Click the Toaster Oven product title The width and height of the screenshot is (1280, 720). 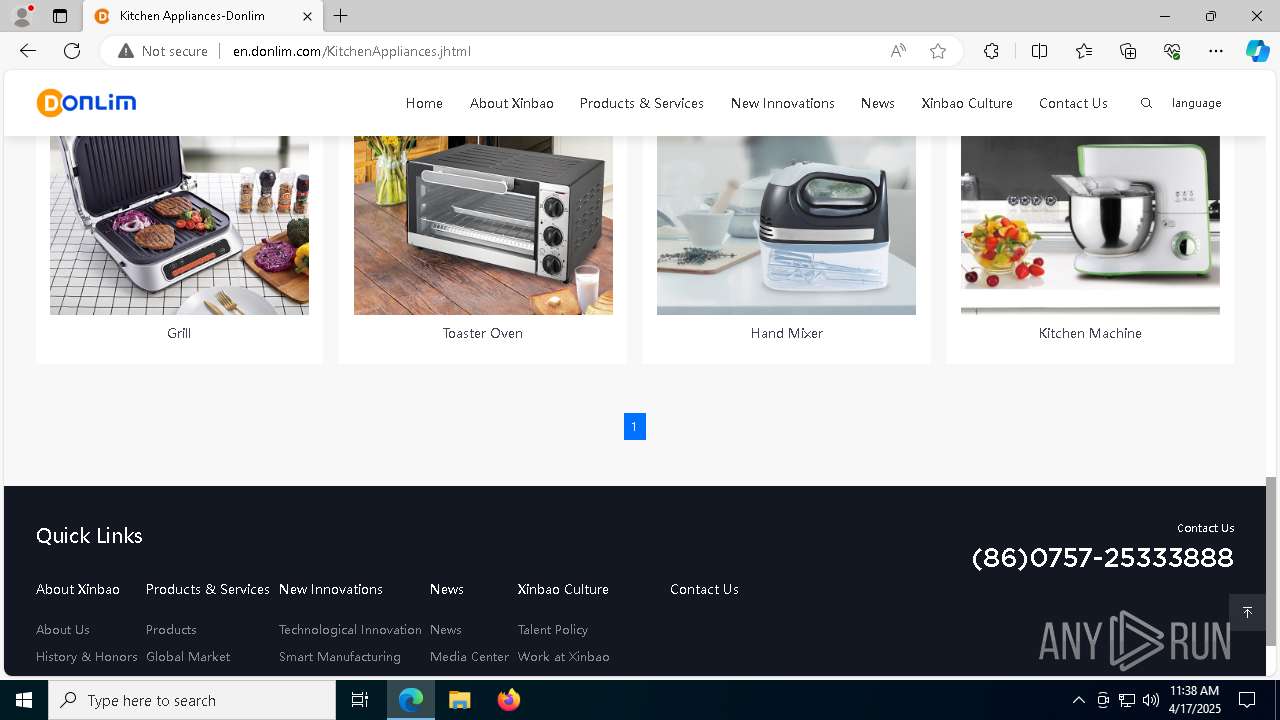(483, 333)
